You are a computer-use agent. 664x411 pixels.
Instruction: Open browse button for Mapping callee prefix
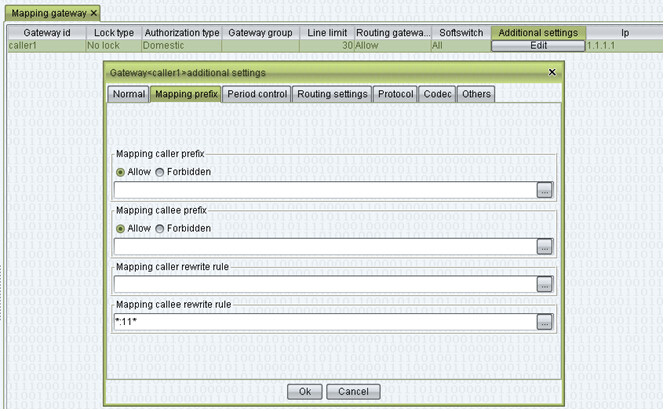pos(544,247)
